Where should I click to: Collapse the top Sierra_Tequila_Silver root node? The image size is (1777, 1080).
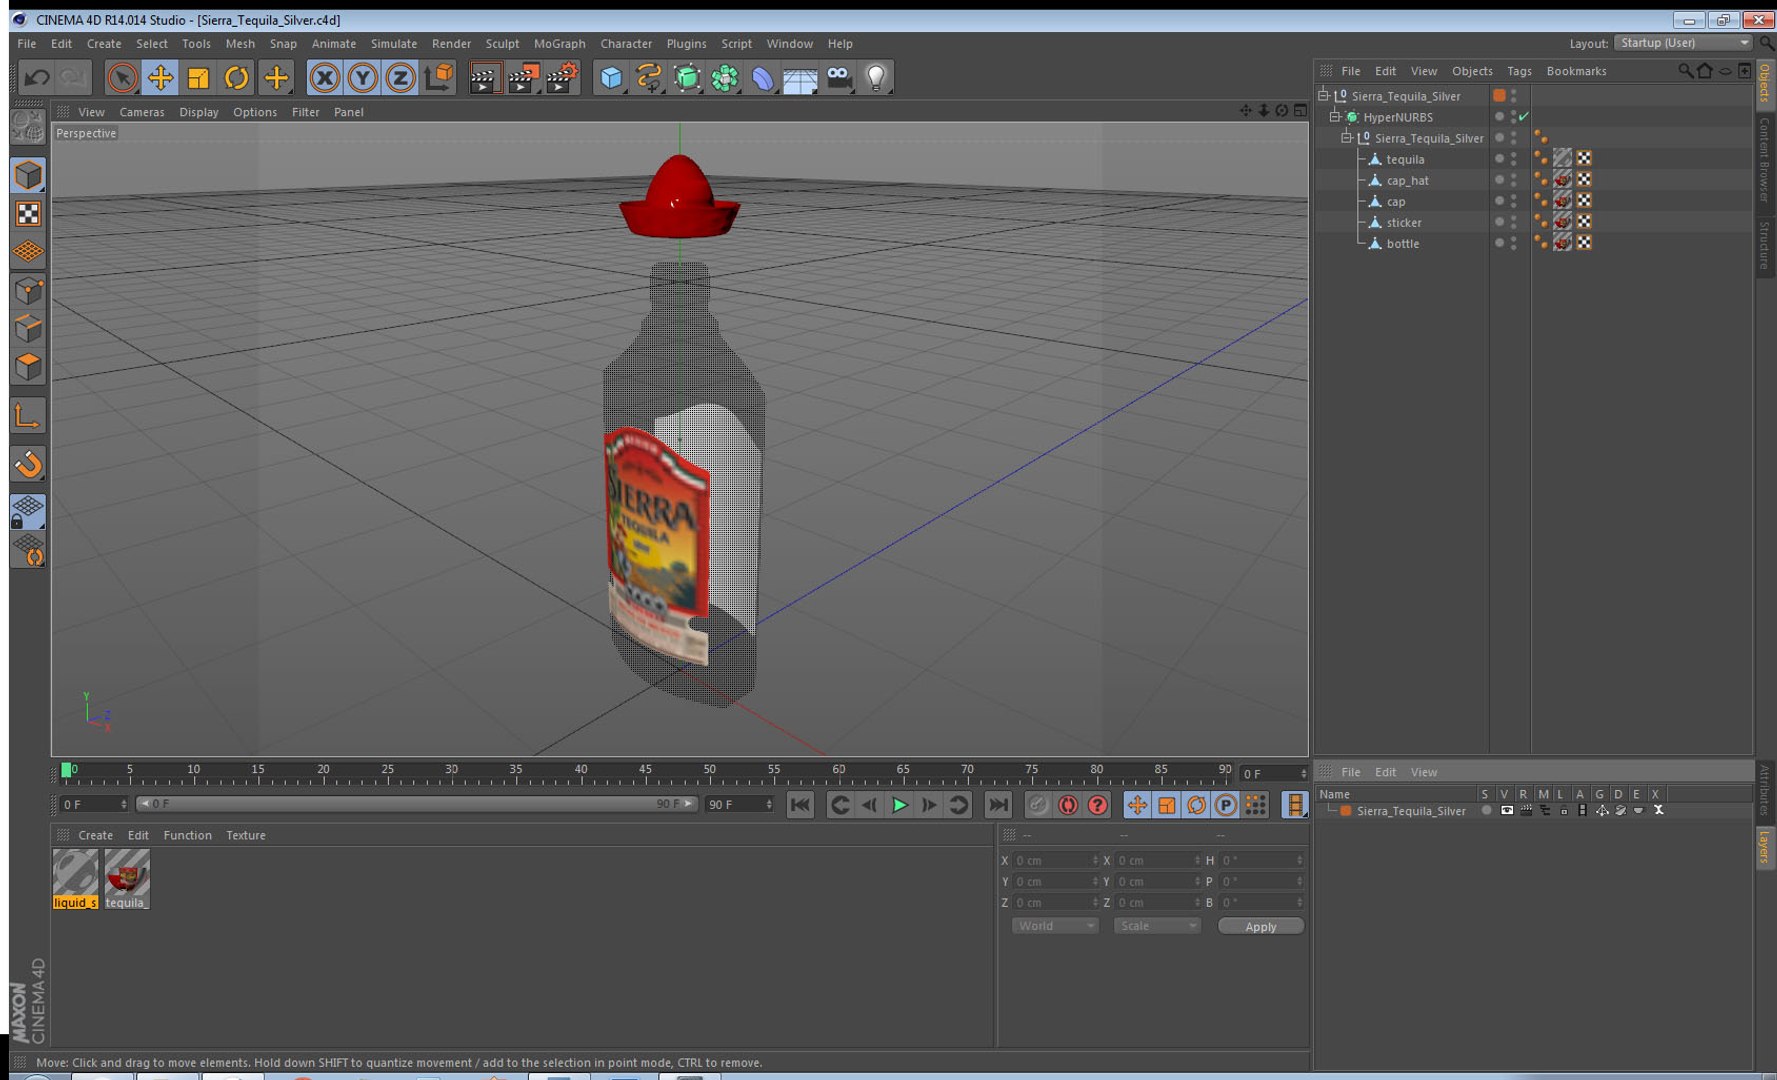tap(1323, 96)
